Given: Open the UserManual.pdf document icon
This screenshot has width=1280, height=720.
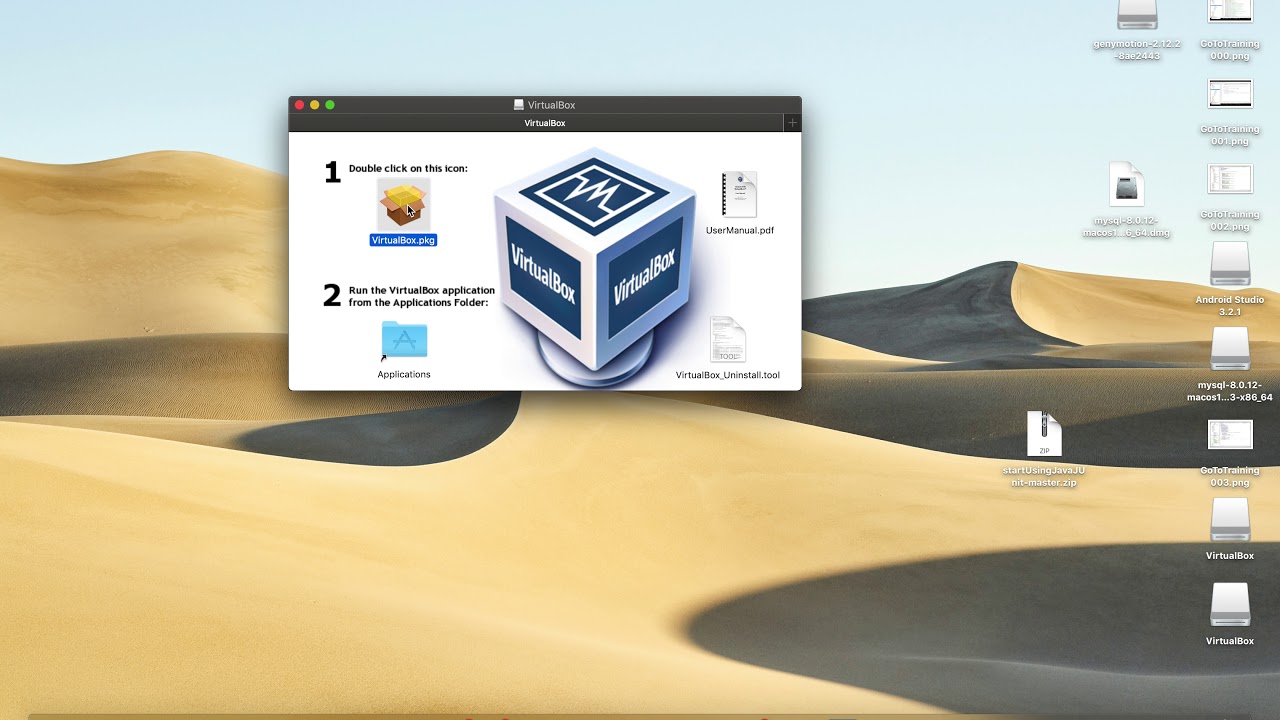Looking at the screenshot, I should [x=740, y=195].
